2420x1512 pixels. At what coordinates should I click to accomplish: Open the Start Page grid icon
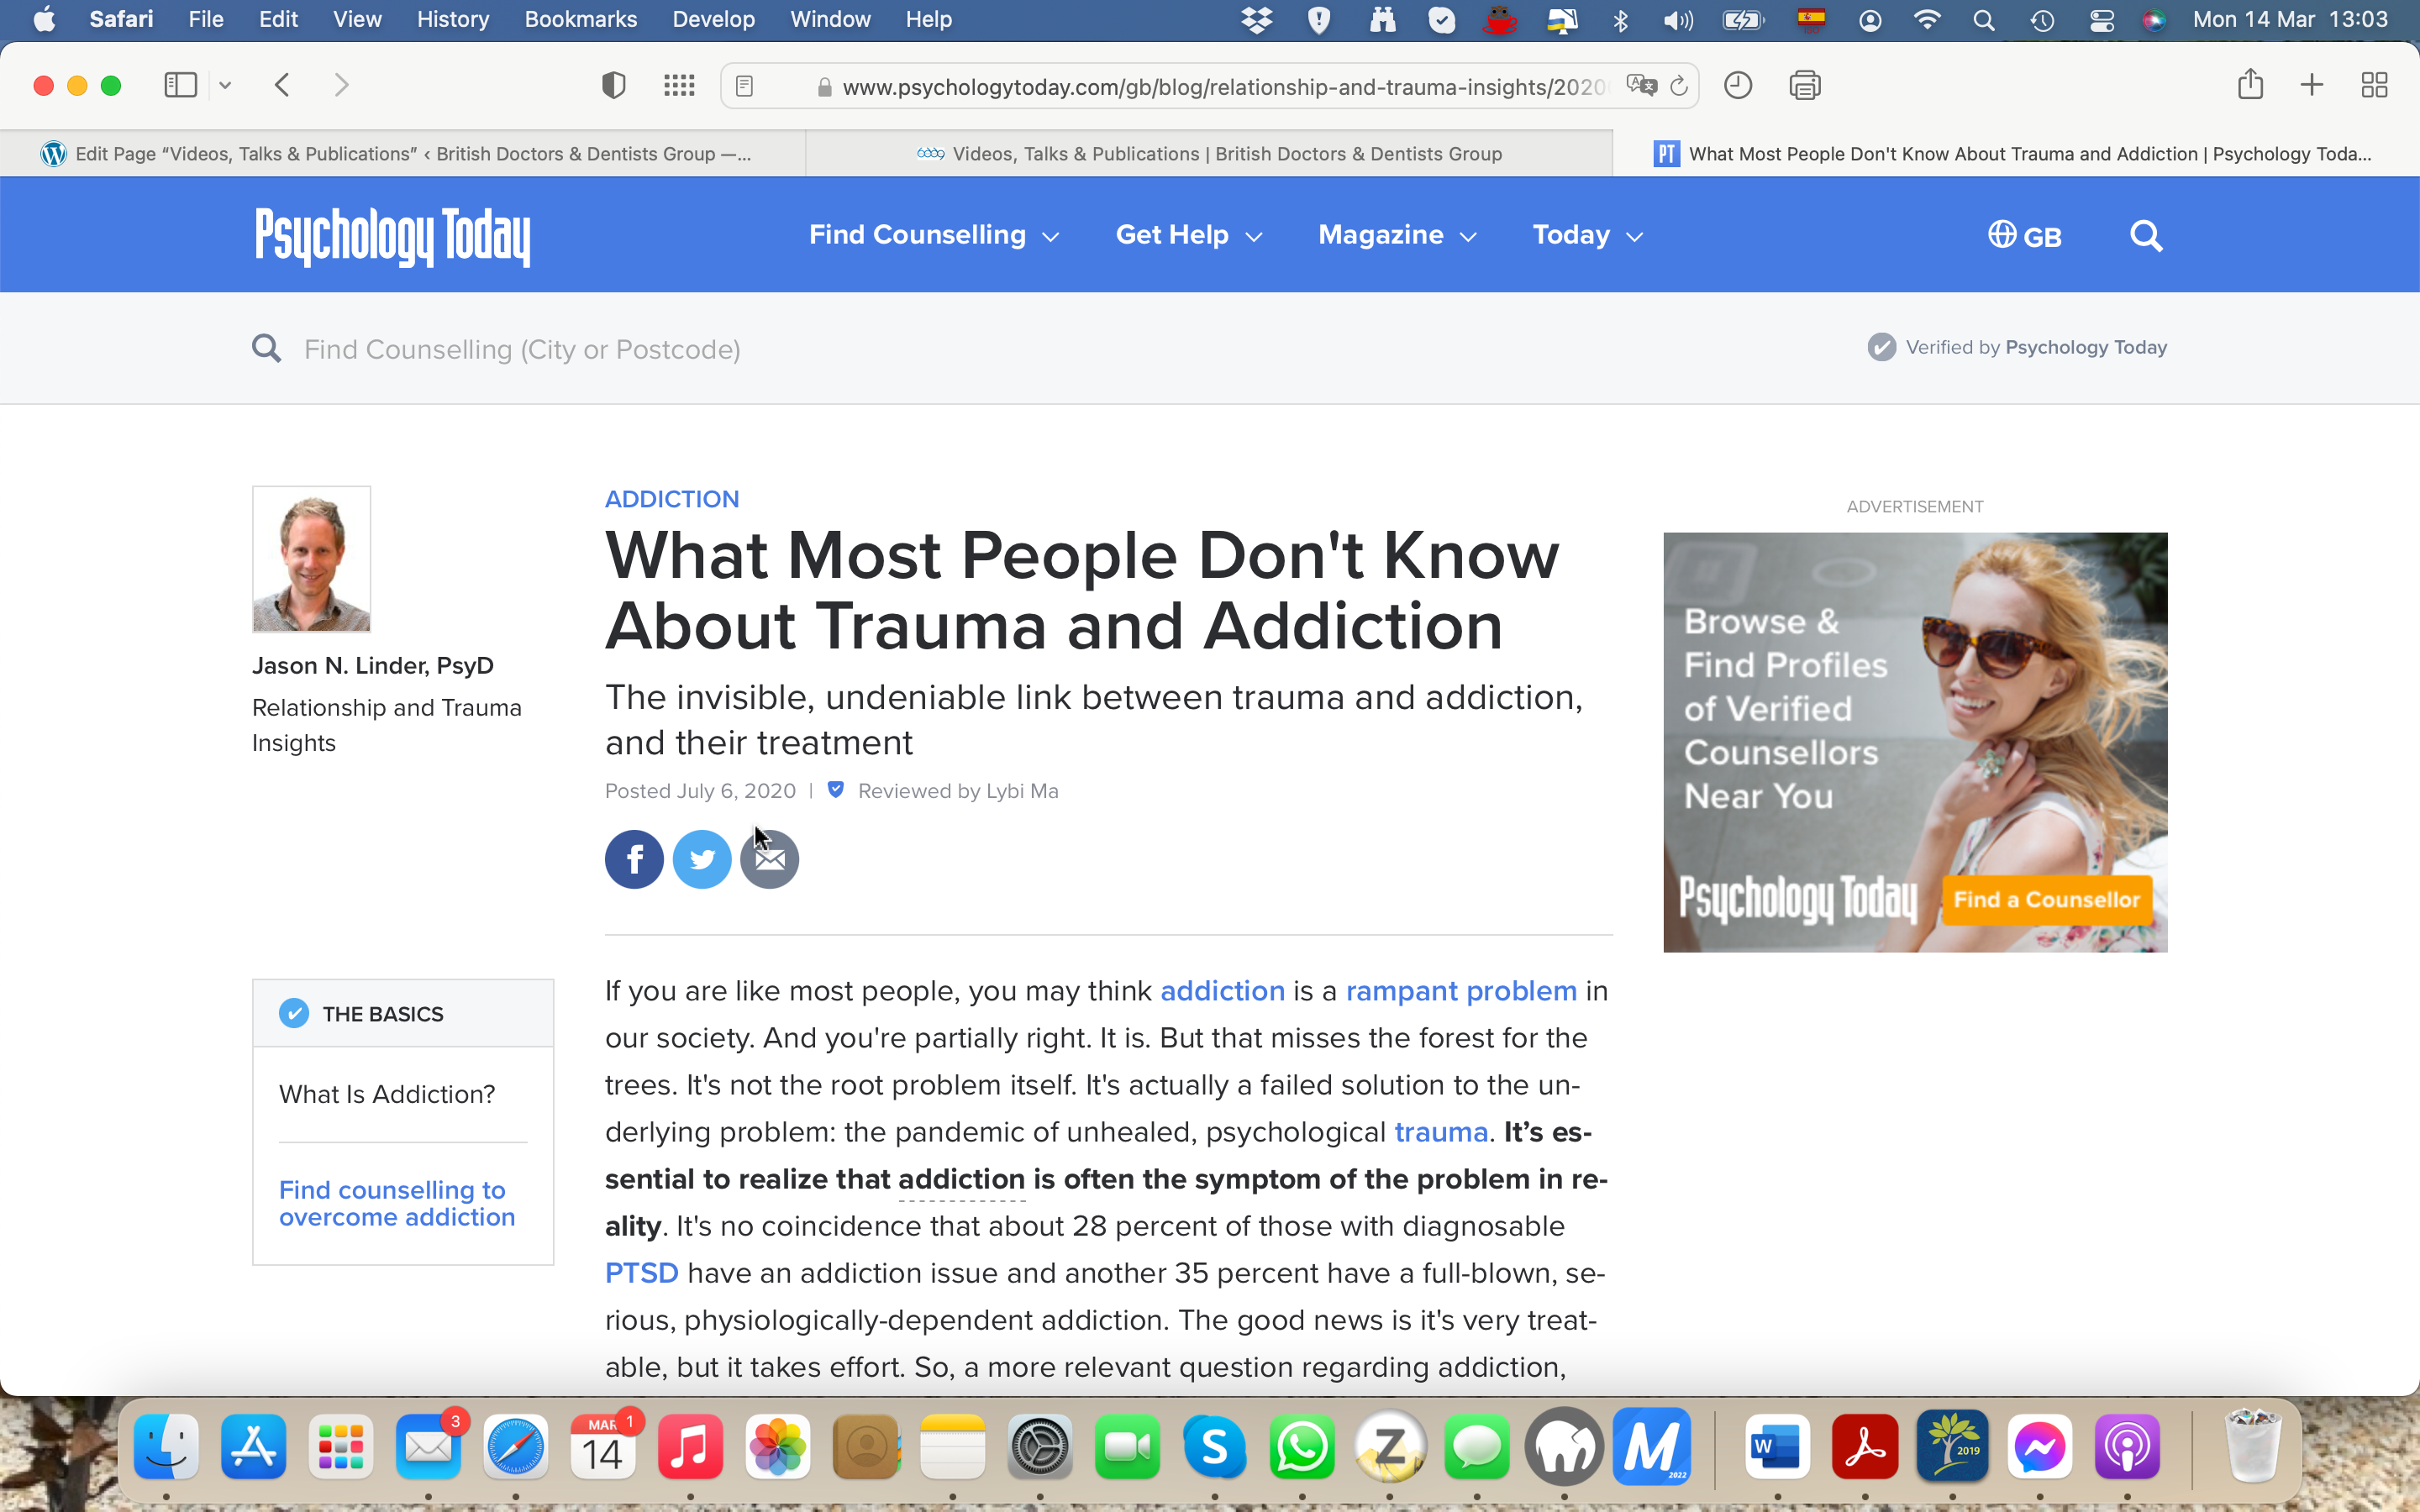point(679,85)
